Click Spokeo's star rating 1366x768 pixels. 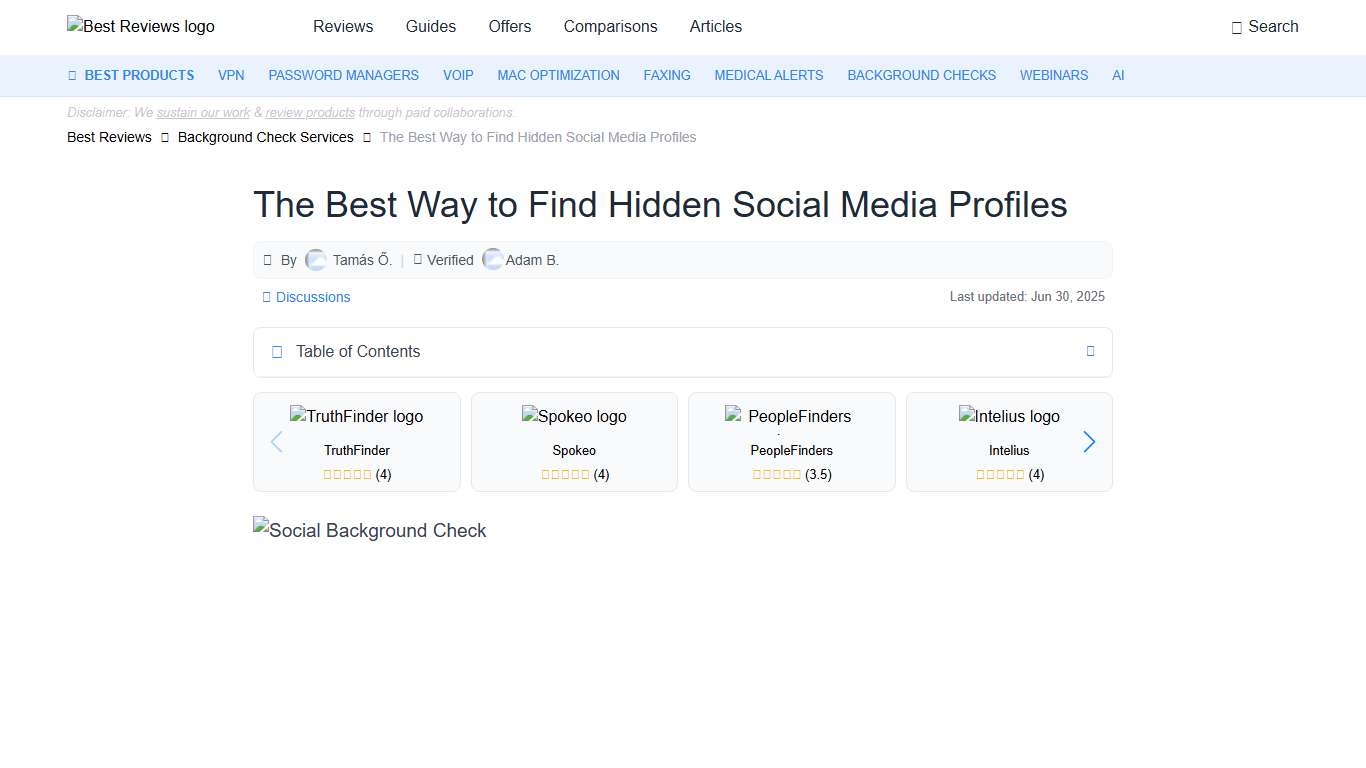click(x=566, y=474)
